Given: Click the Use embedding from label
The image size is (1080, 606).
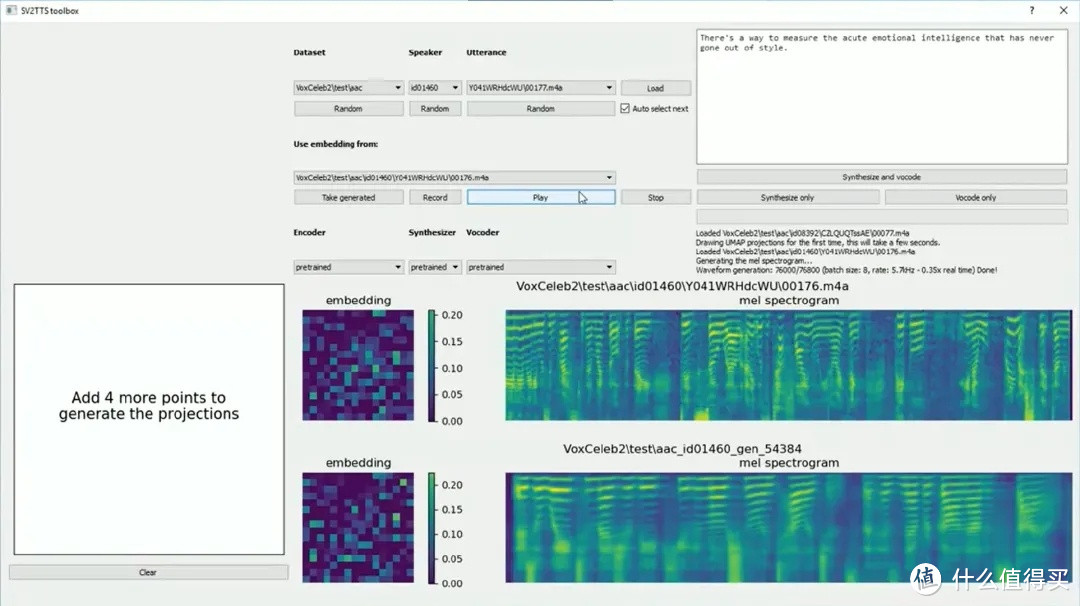Looking at the screenshot, I should [335, 144].
